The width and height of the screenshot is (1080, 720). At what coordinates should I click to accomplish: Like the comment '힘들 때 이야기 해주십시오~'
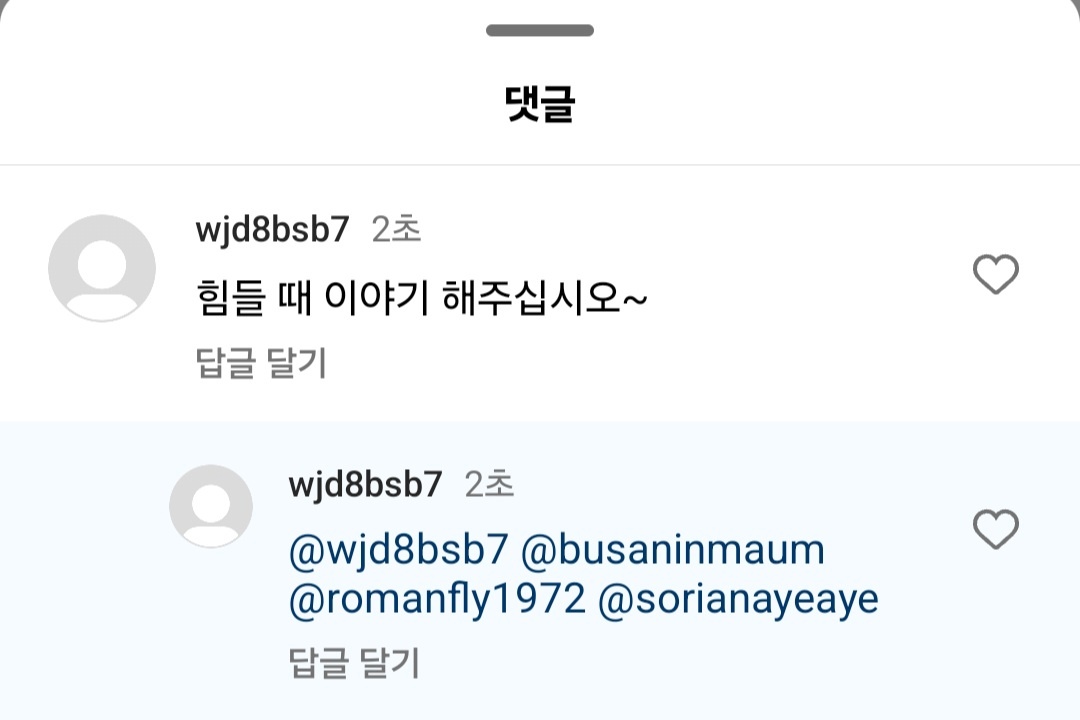coord(995,274)
